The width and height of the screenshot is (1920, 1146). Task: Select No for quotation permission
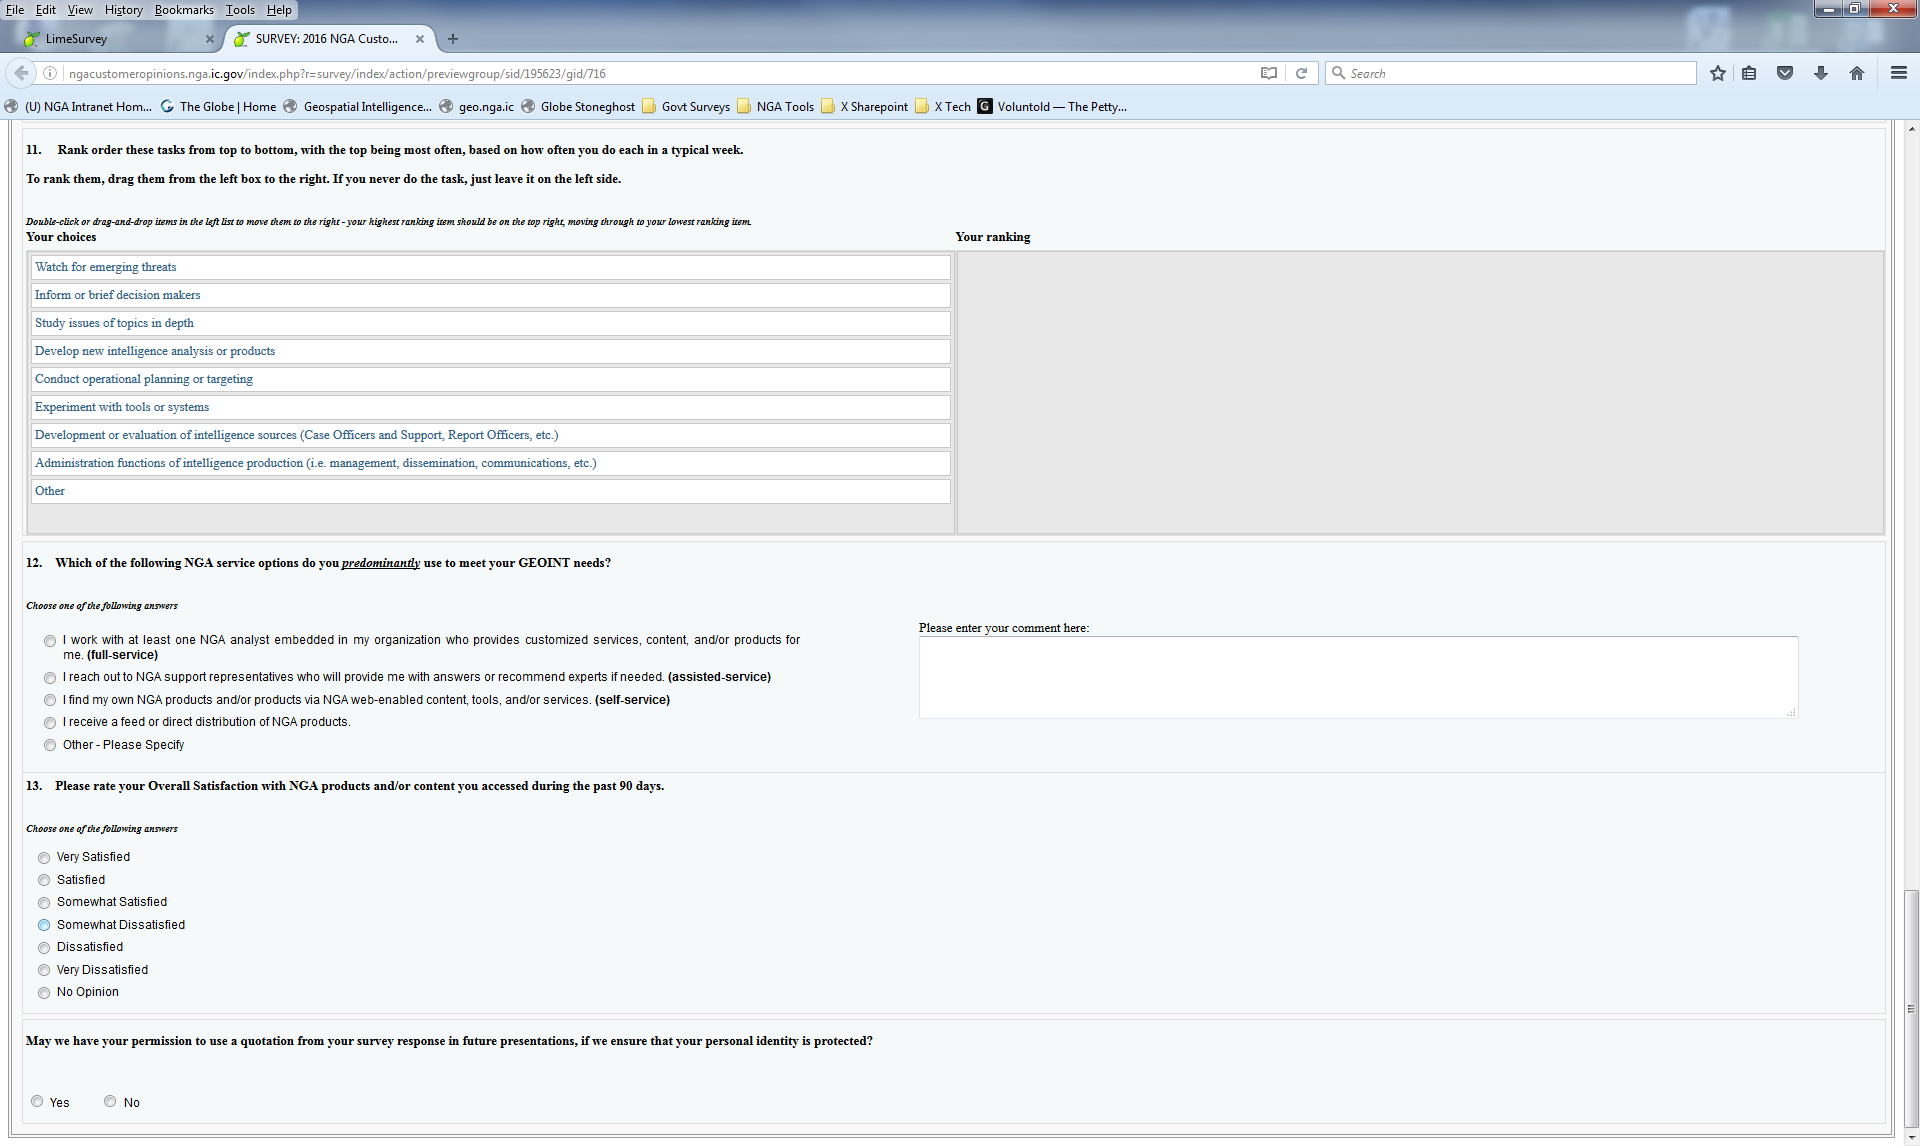click(x=110, y=1102)
